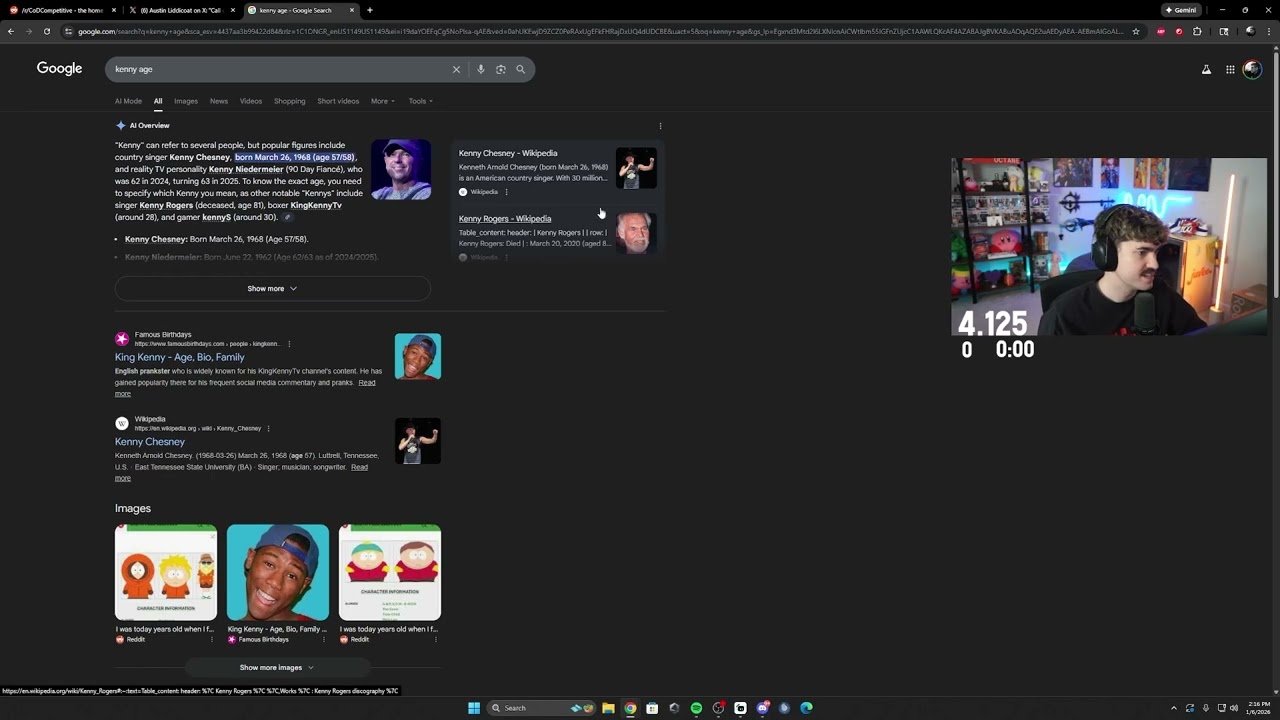Viewport: 1280px width, 720px height.
Task: Open Kenny Rogers thumbnail in source card
Action: (x=636, y=232)
